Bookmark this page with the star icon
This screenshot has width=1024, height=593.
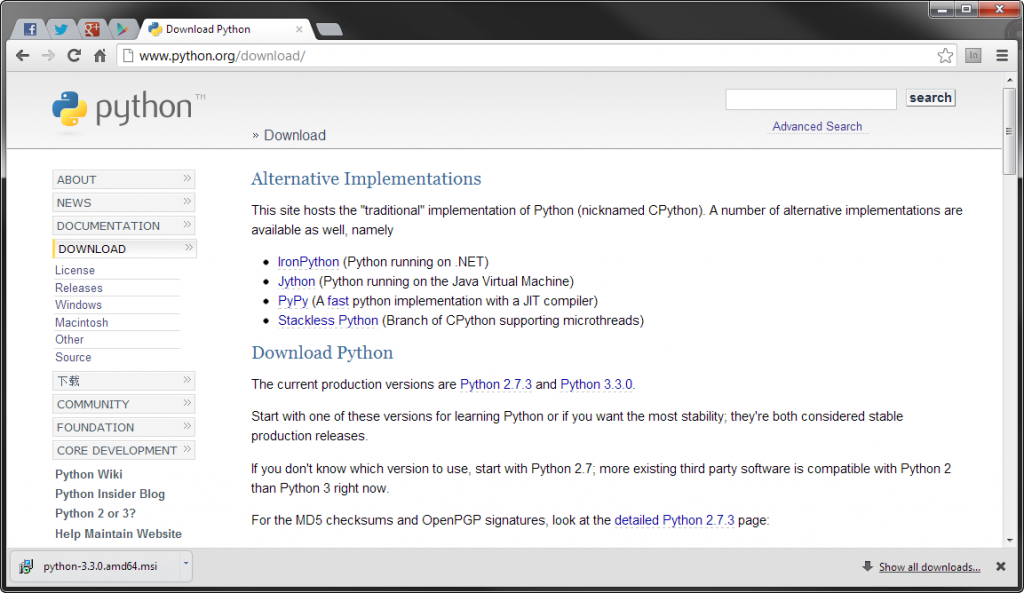(945, 56)
